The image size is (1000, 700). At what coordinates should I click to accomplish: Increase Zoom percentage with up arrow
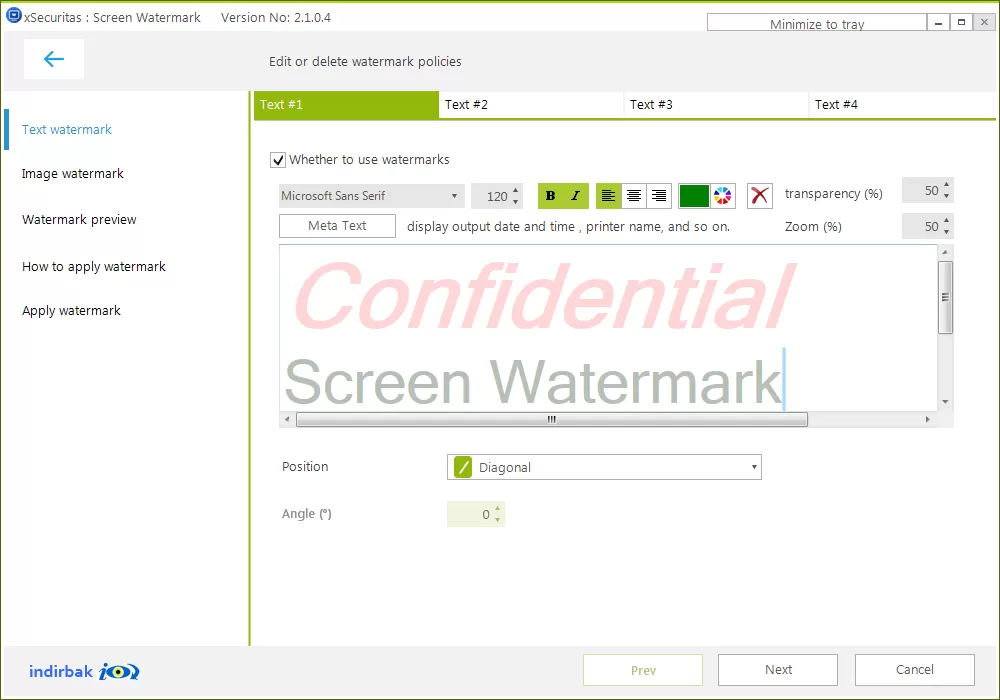[x=946, y=220]
